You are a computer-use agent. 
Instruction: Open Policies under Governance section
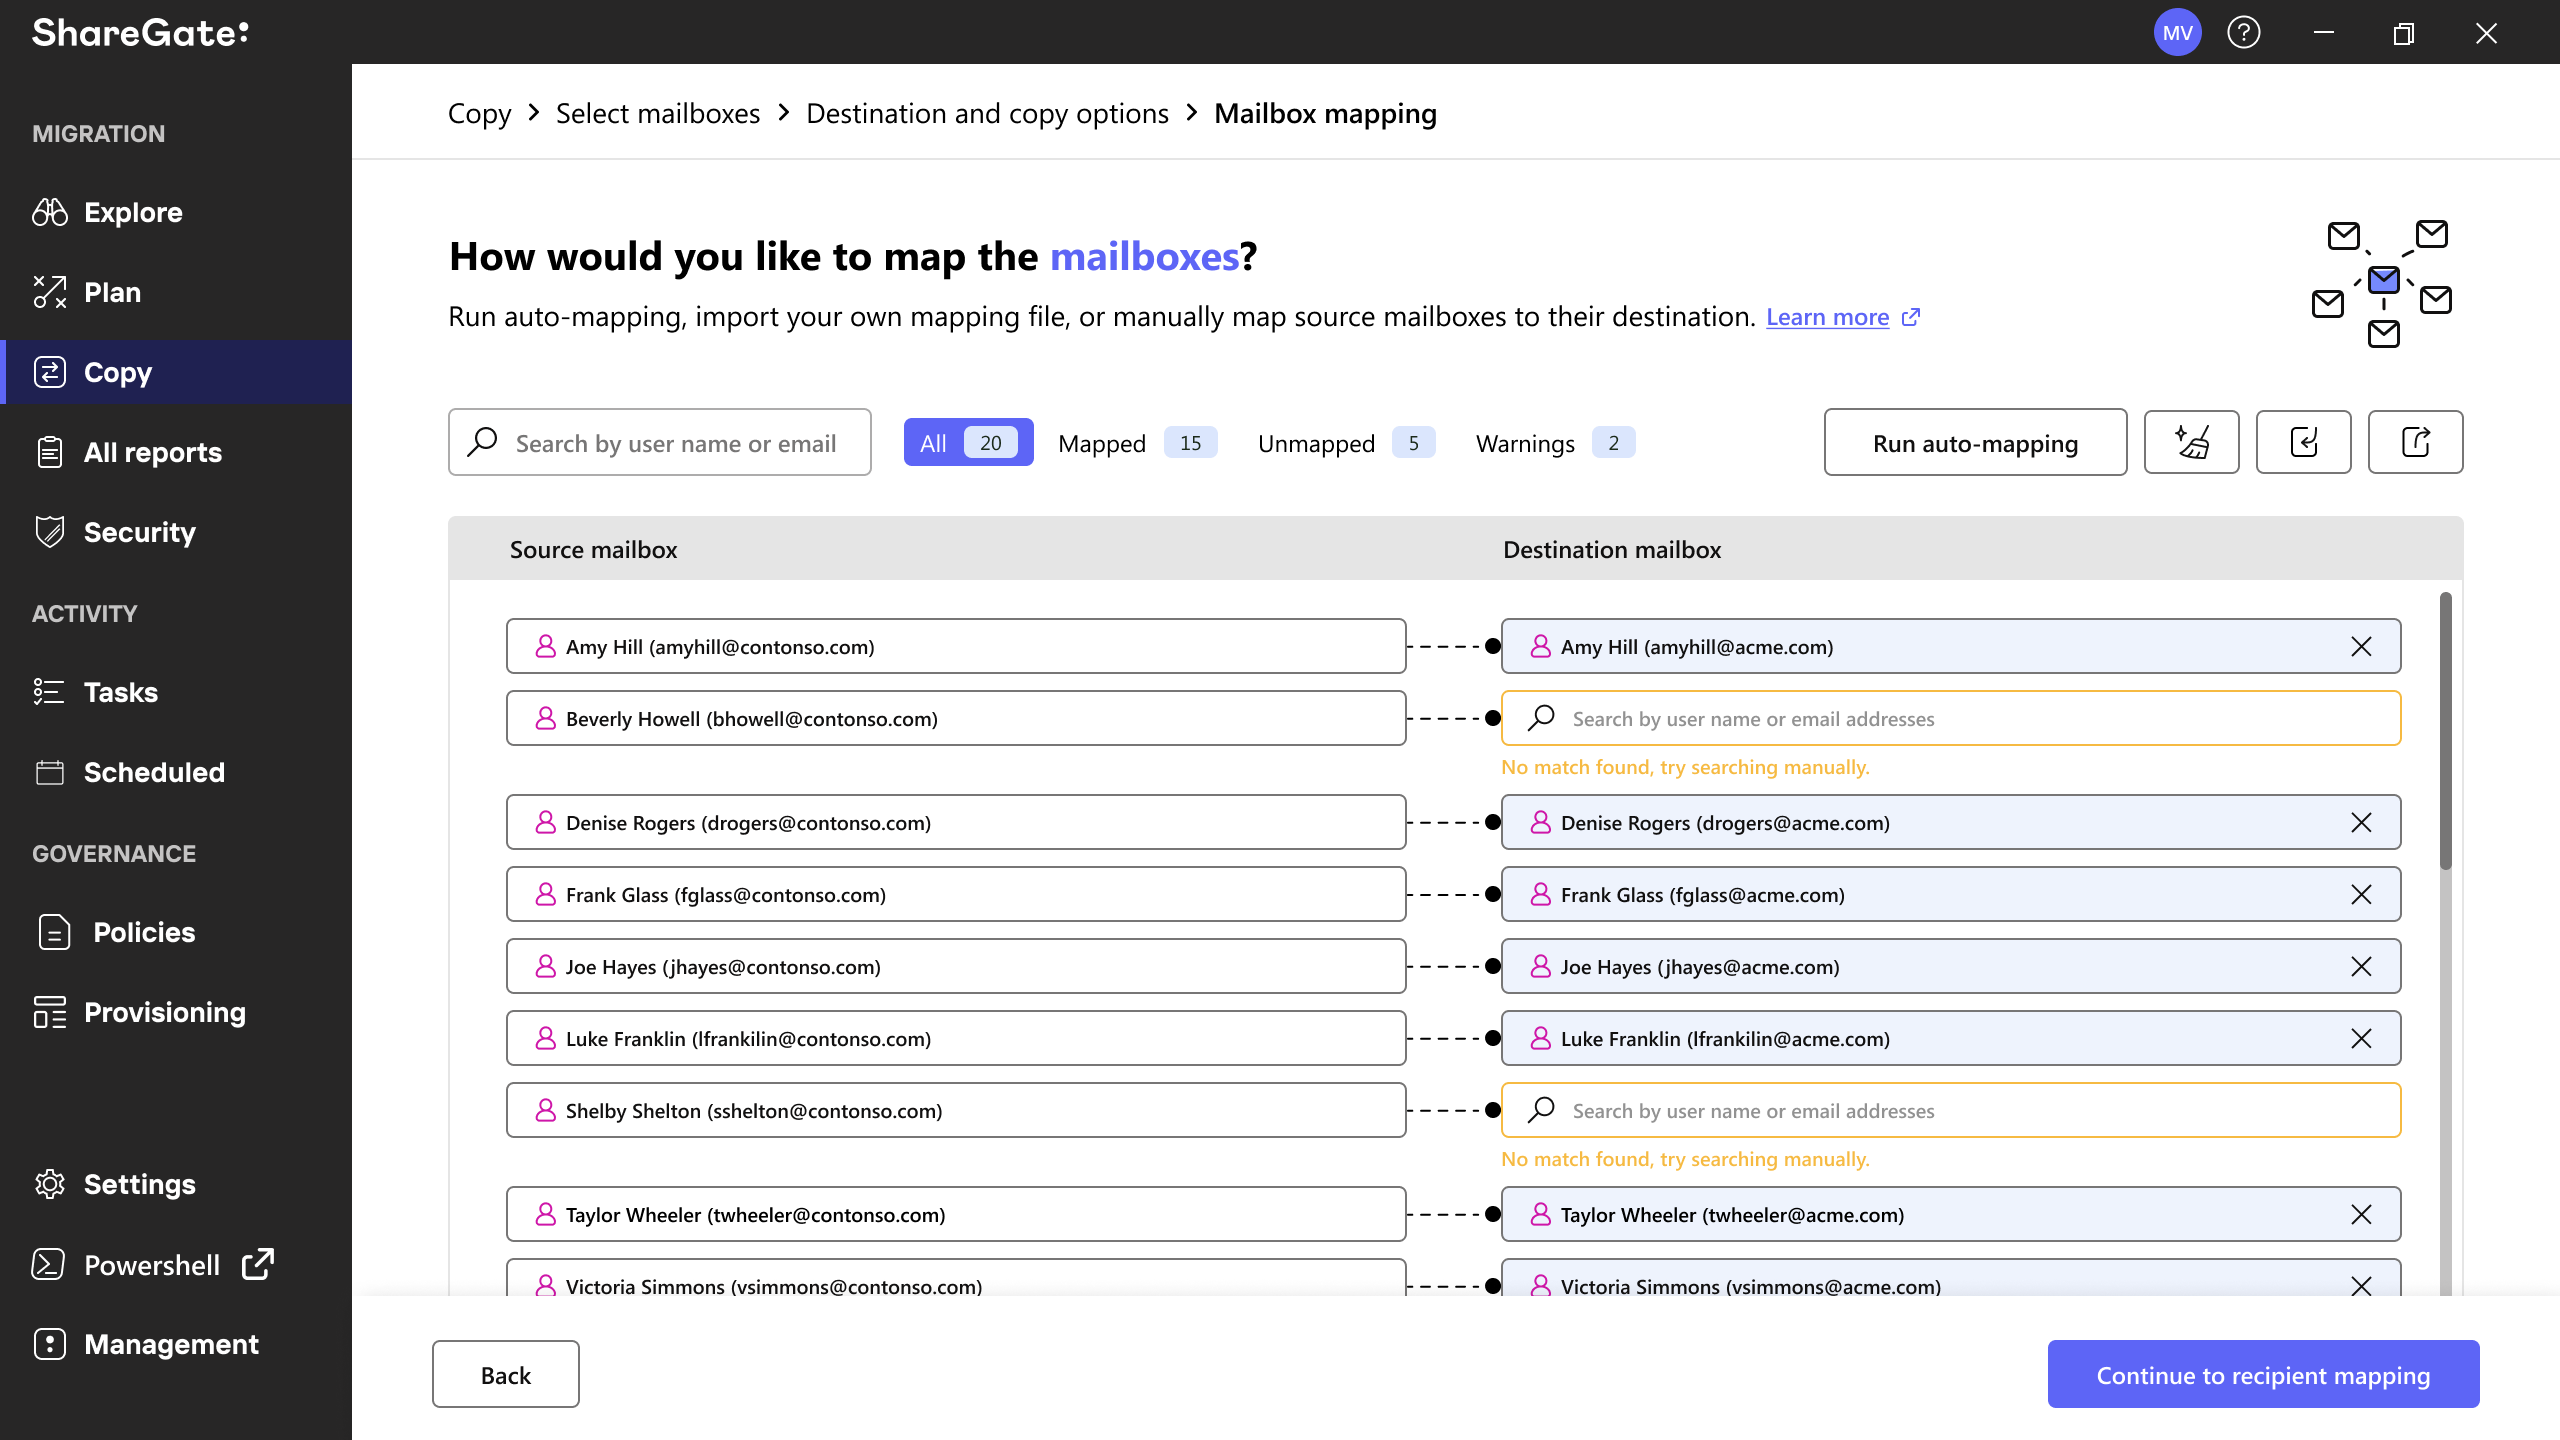tap(146, 932)
